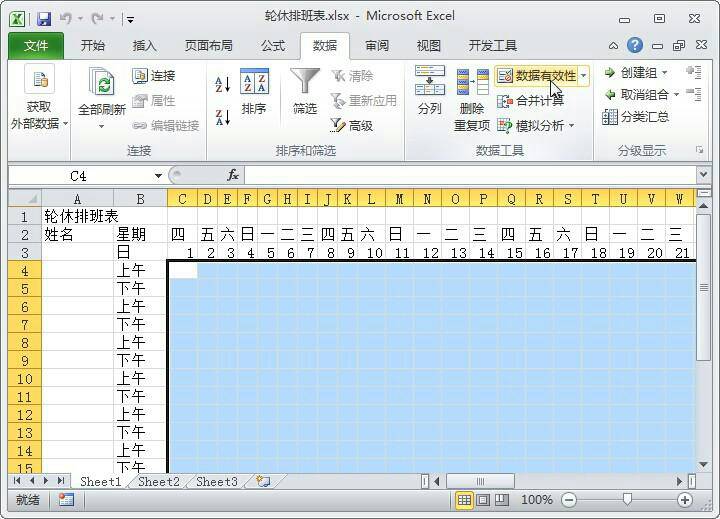Click the 分类汇总 subtotal button
The width and height of the screenshot is (720, 519).
pyautogui.click(x=636, y=117)
